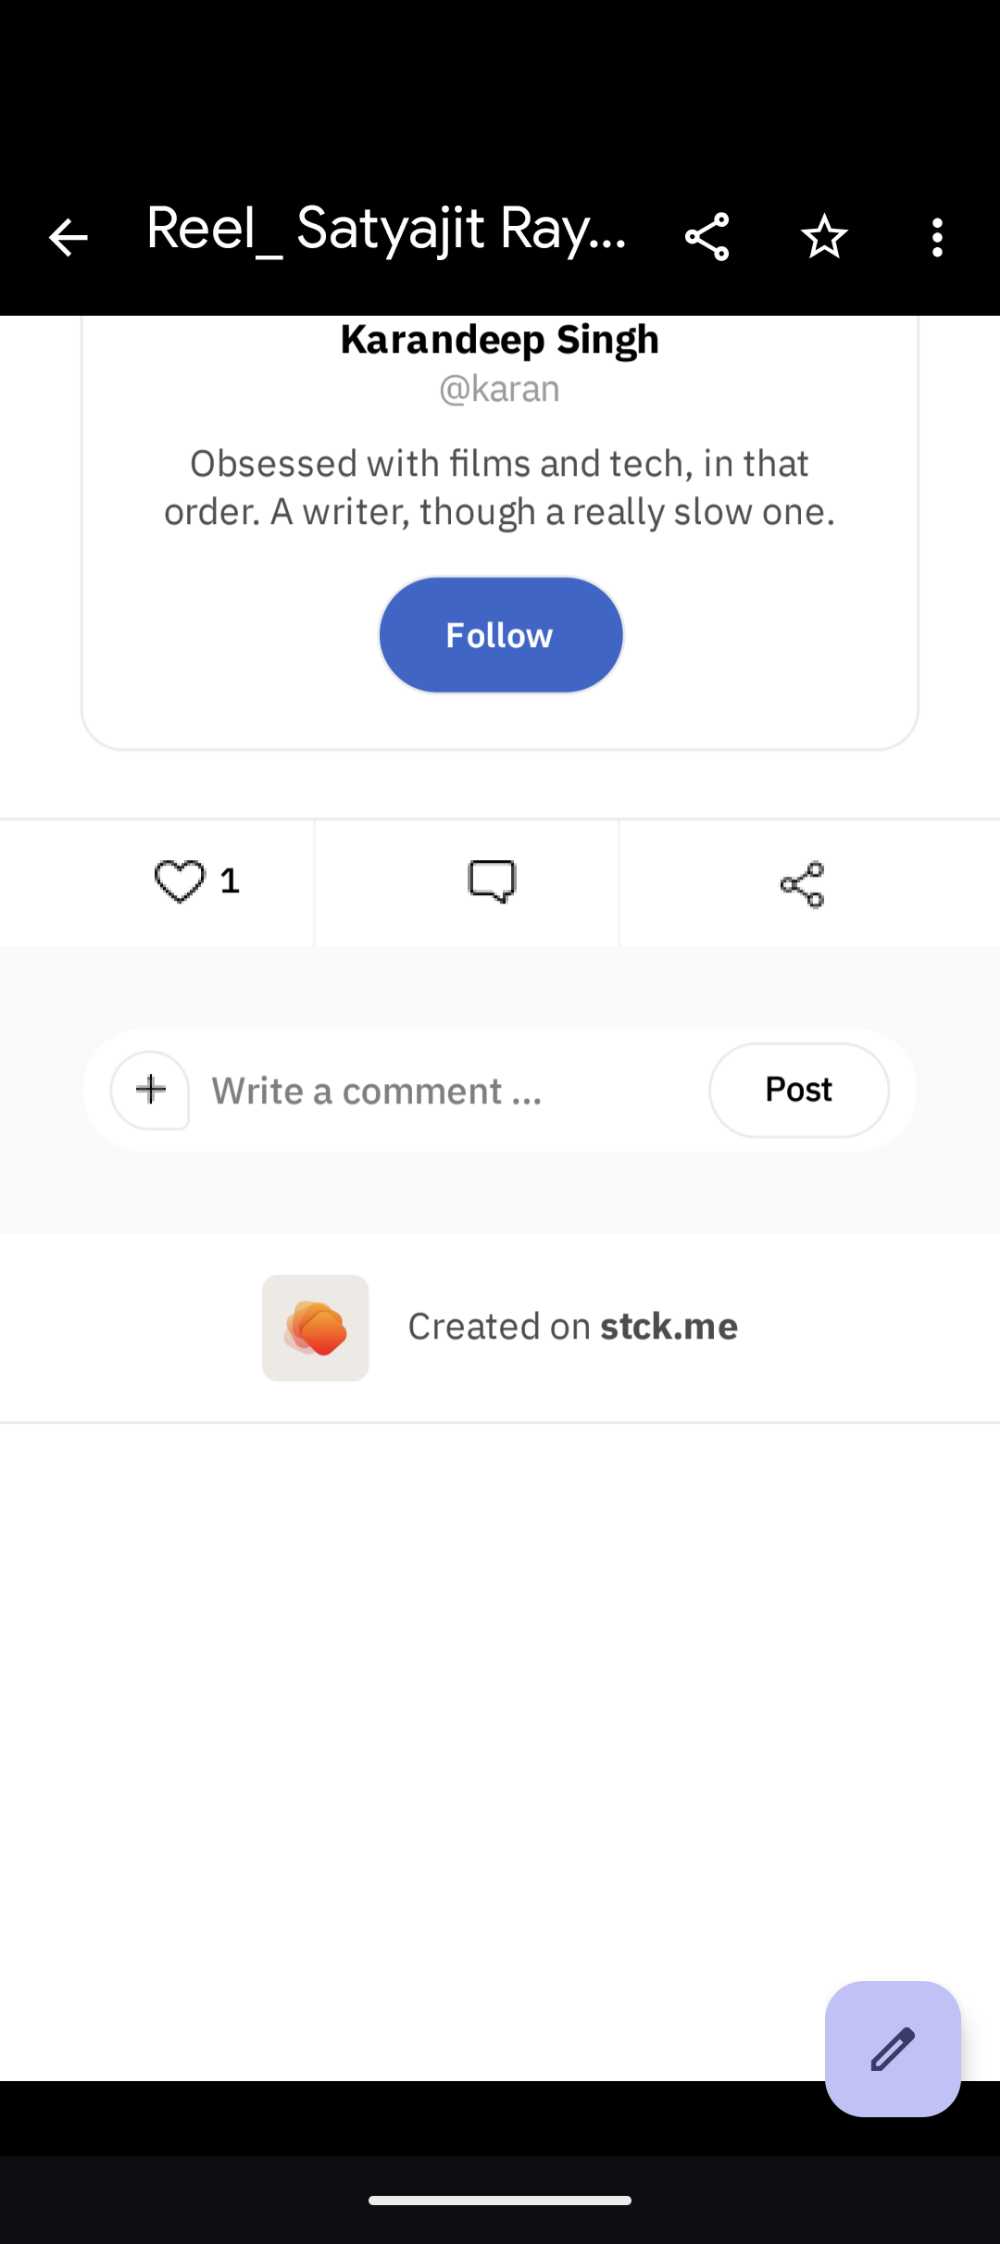The image size is (1000, 2244).
Task: Tap the home gesture bar at the bottom
Action: [500, 2200]
